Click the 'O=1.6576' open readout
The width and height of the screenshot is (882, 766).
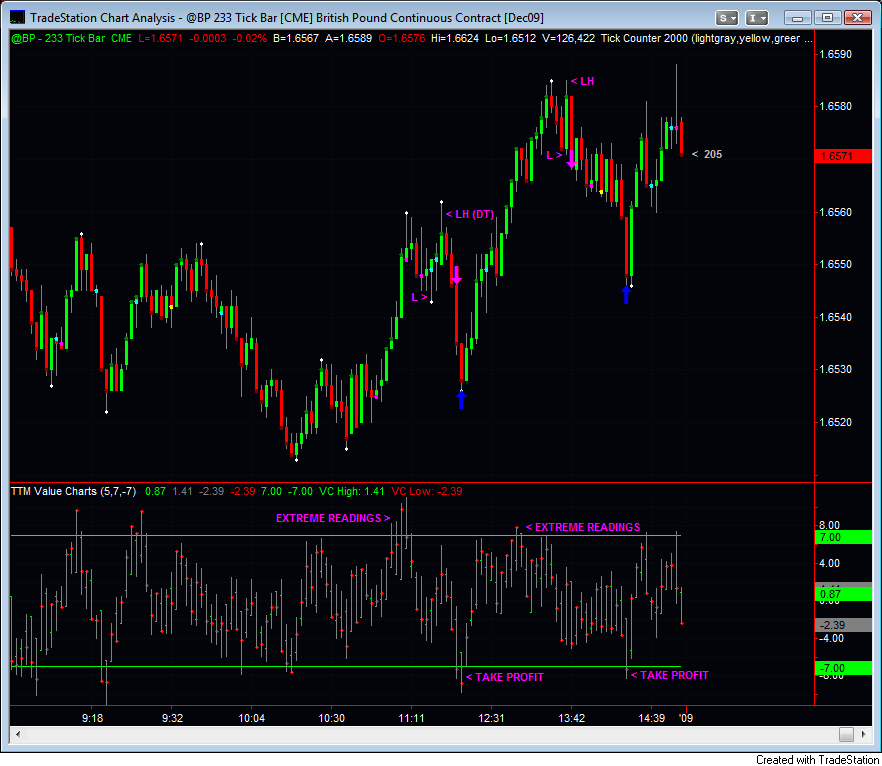tap(402, 38)
